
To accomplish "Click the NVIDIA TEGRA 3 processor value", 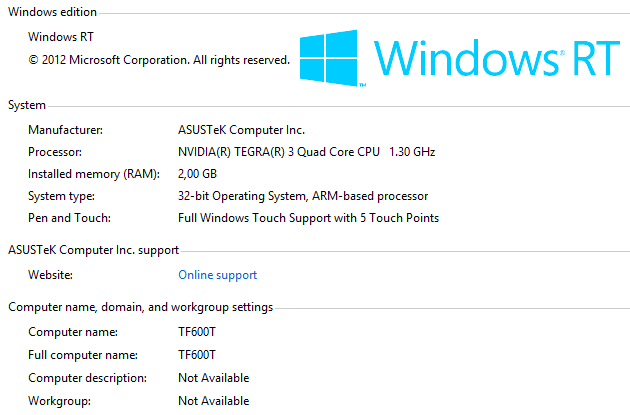I will (x=306, y=152).
